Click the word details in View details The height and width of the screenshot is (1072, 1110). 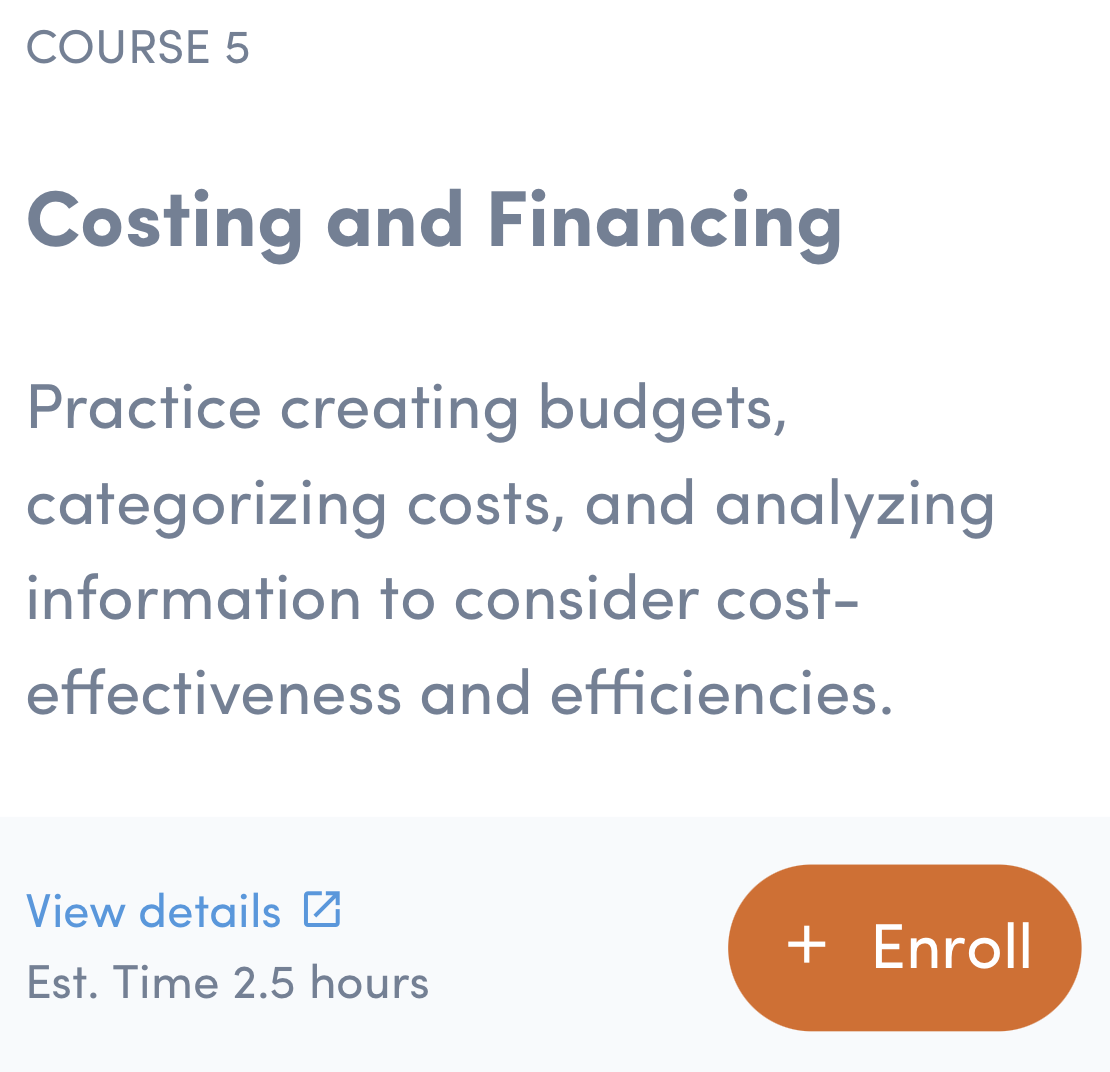[x=210, y=910]
